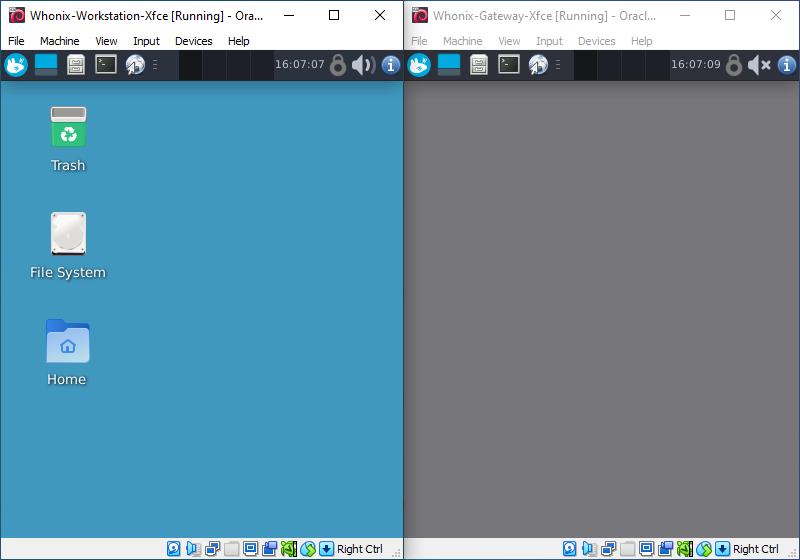The image size is (800, 560).
Task: Open Xfce applications menu in Workstation
Action: tap(16, 65)
